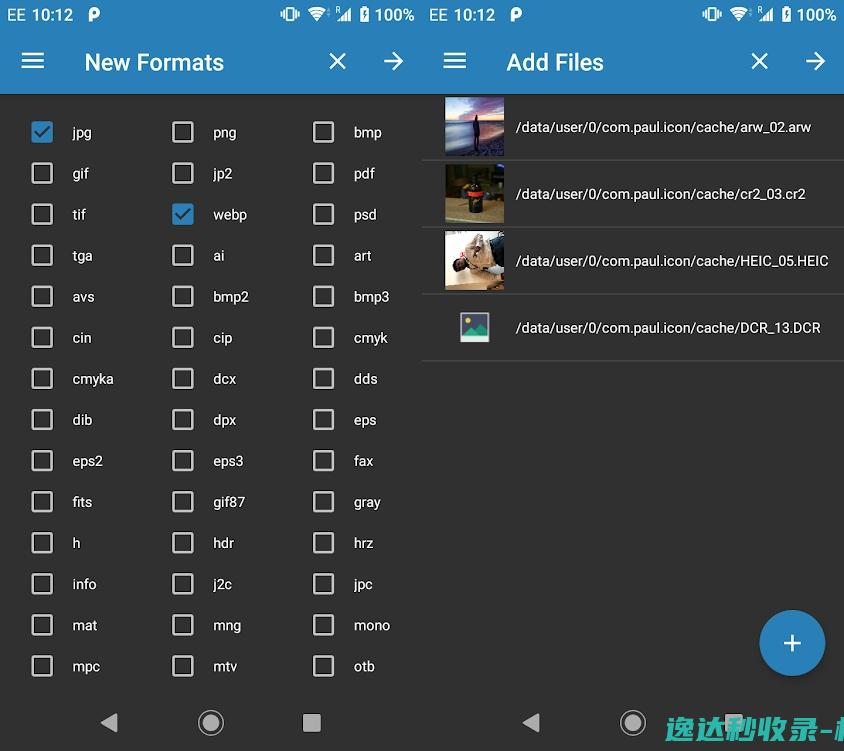Tap the fits format label

tap(82, 502)
